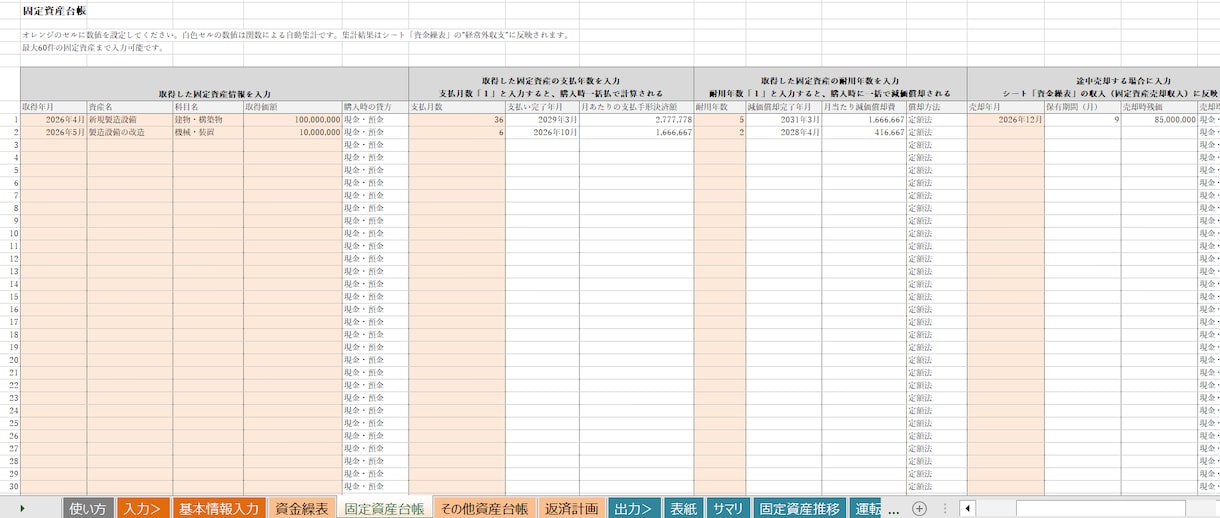Click the 売却年月 column header
Viewport: 1220px width, 518px height.
tap(1006, 106)
